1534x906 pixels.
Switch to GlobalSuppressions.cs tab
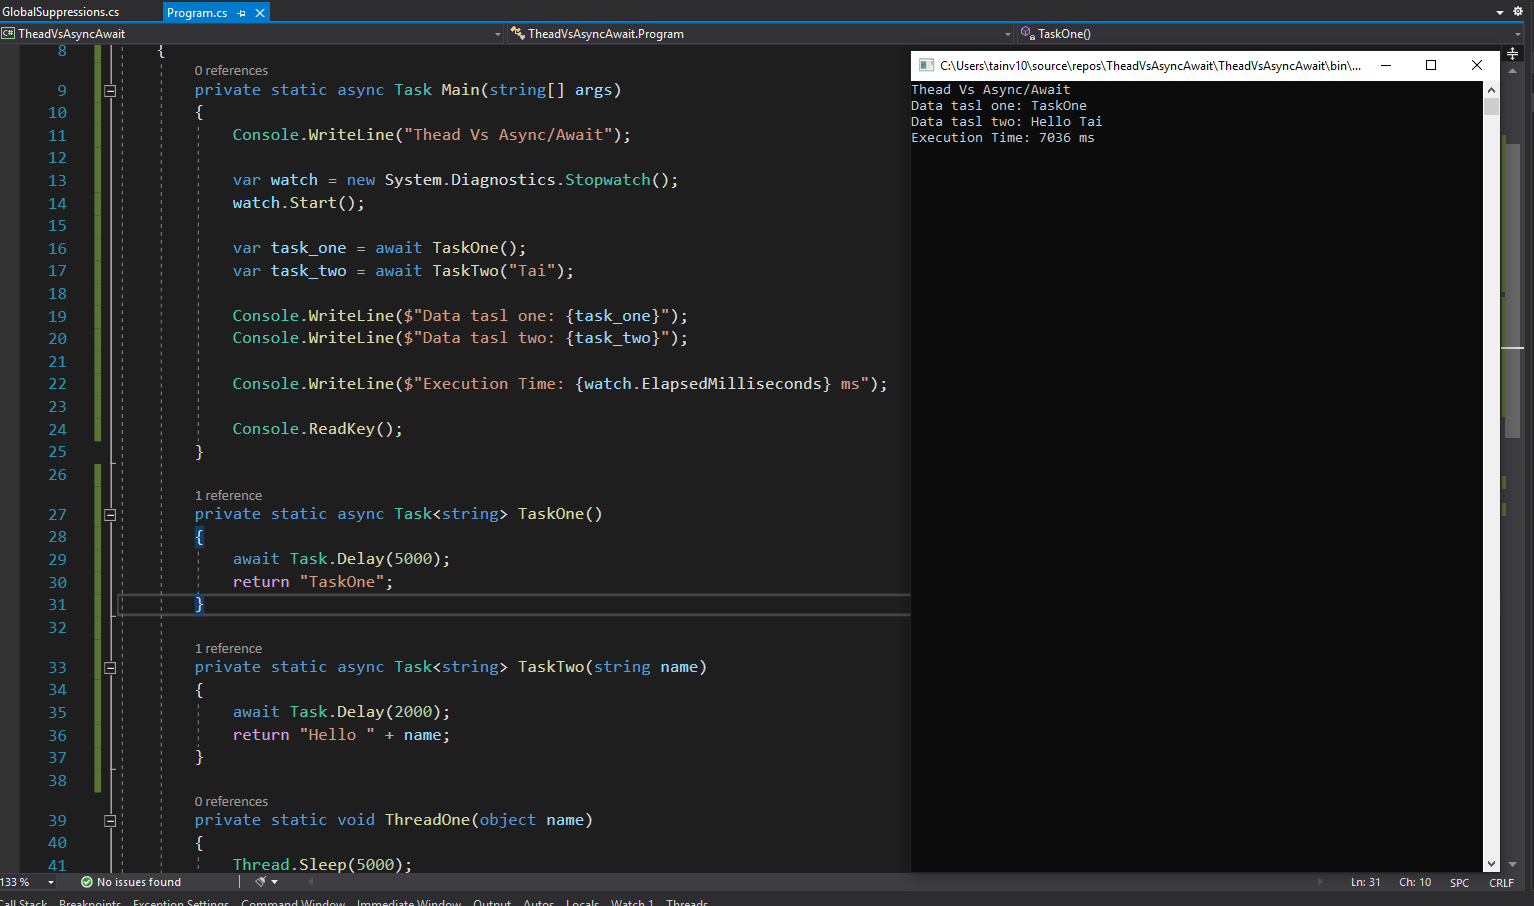click(x=61, y=12)
